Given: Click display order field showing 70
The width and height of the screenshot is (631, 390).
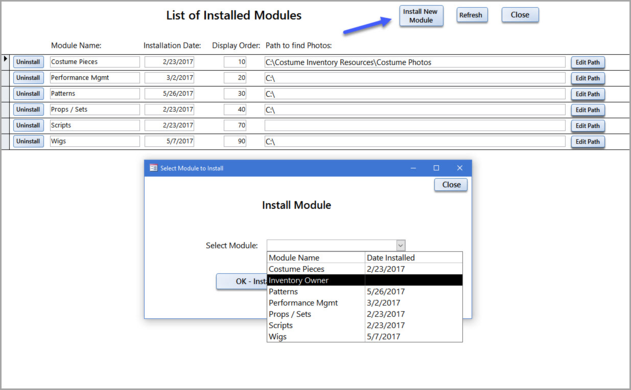Looking at the screenshot, I should tap(235, 126).
